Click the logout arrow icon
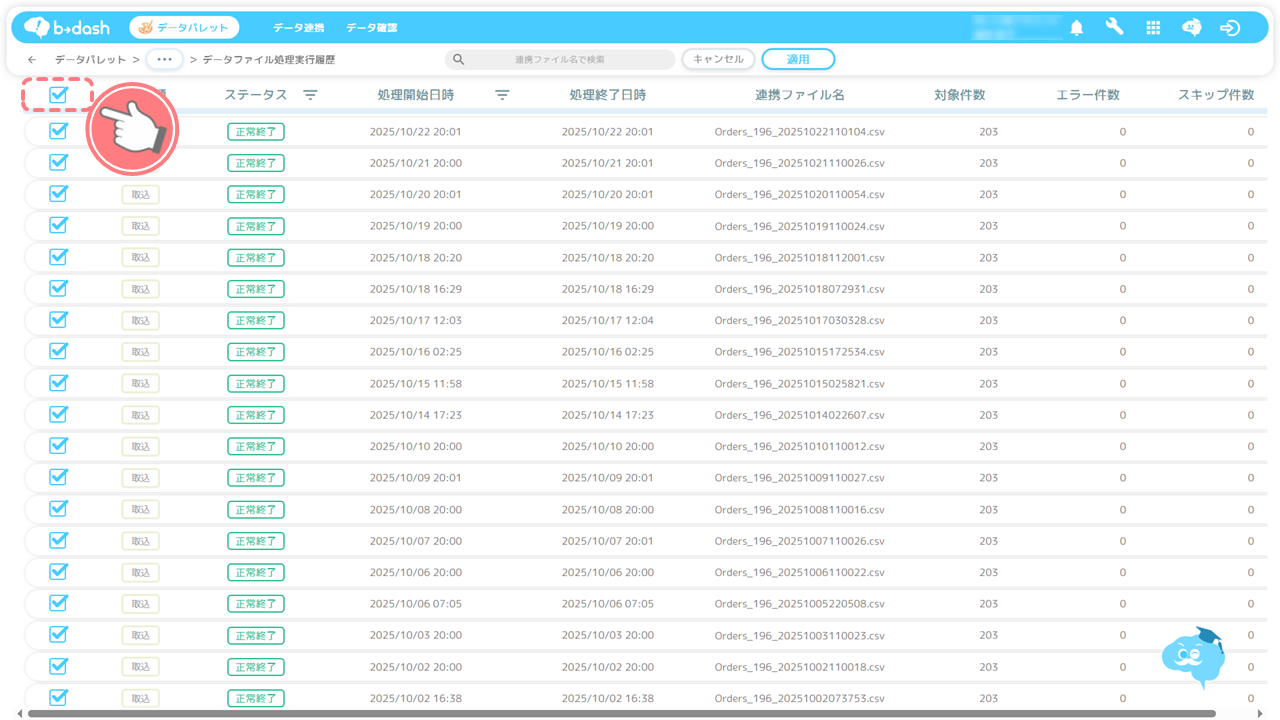 tap(1230, 28)
